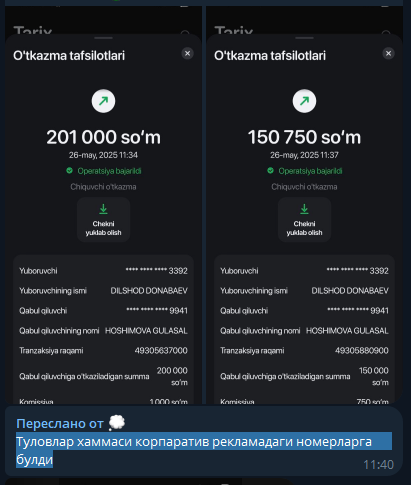Close the right transfer details sheet
This screenshot has width=411, height=485.
click(x=388, y=53)
